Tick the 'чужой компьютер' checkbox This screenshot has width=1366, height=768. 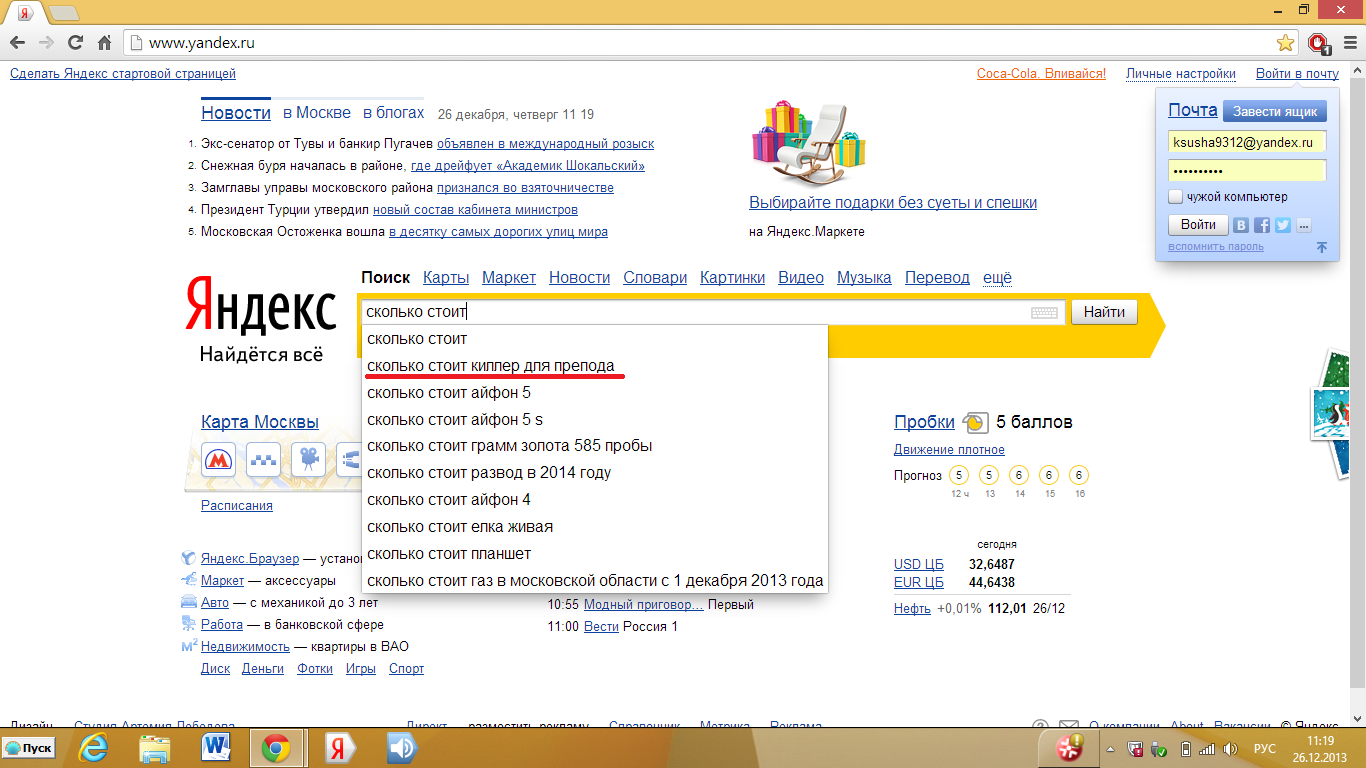pos(1176,197)
